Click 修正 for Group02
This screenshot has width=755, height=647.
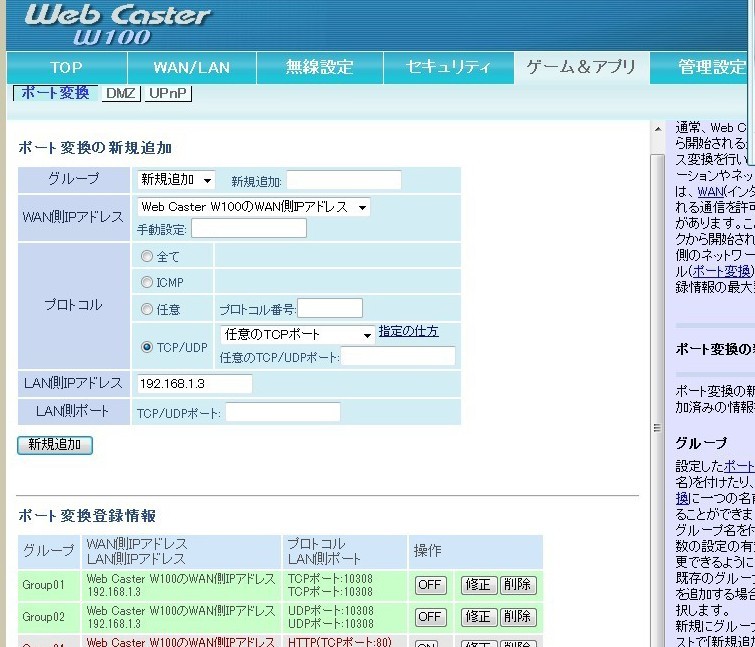[x=479, y=617]
